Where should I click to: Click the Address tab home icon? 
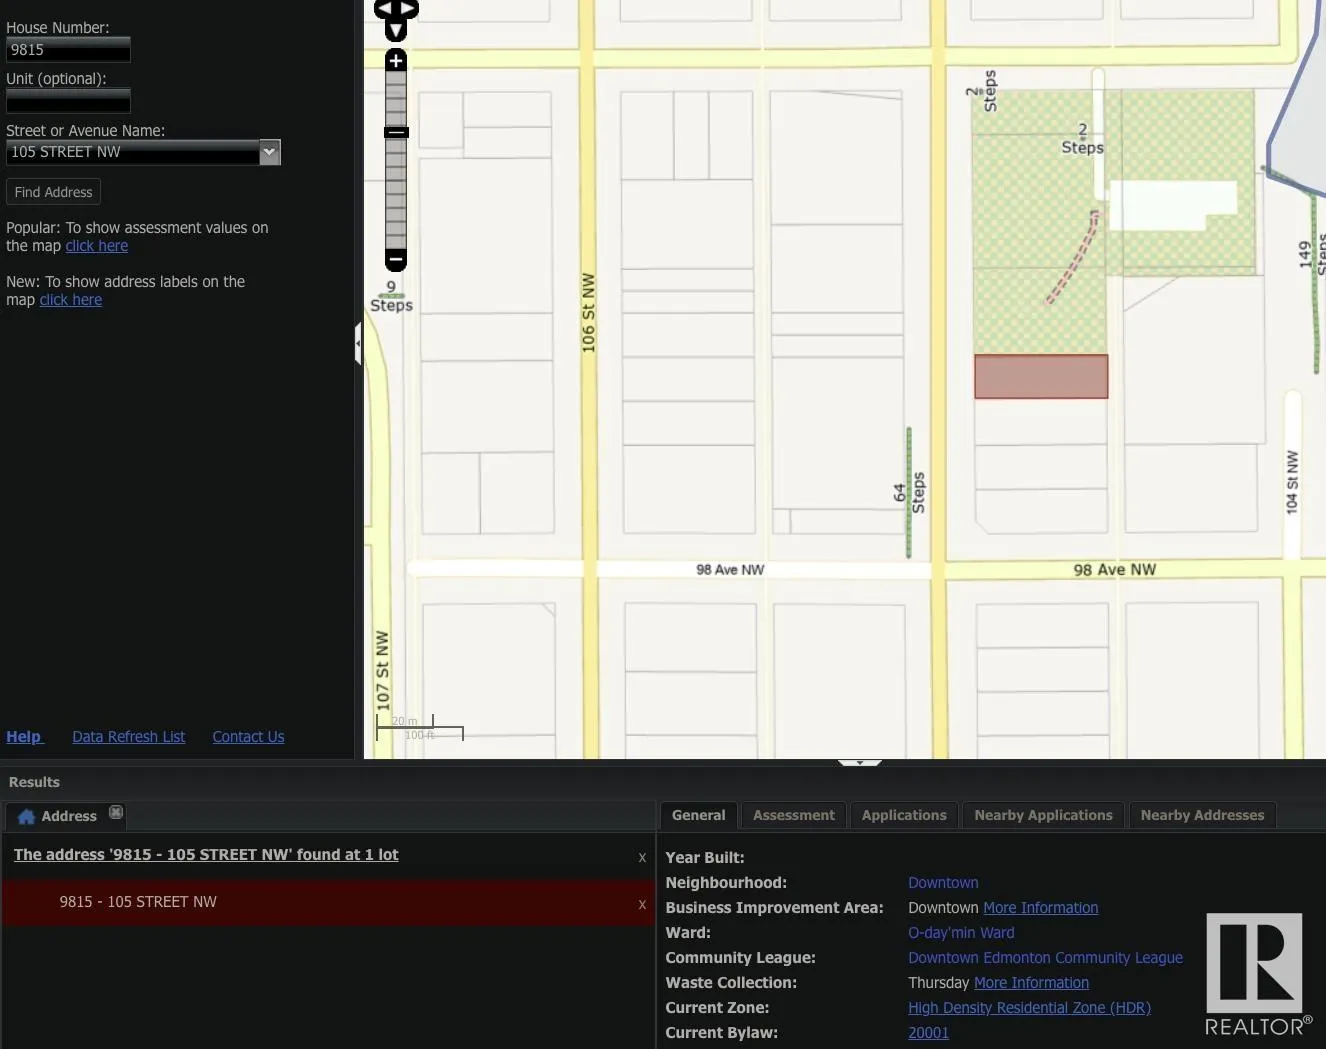27,816
